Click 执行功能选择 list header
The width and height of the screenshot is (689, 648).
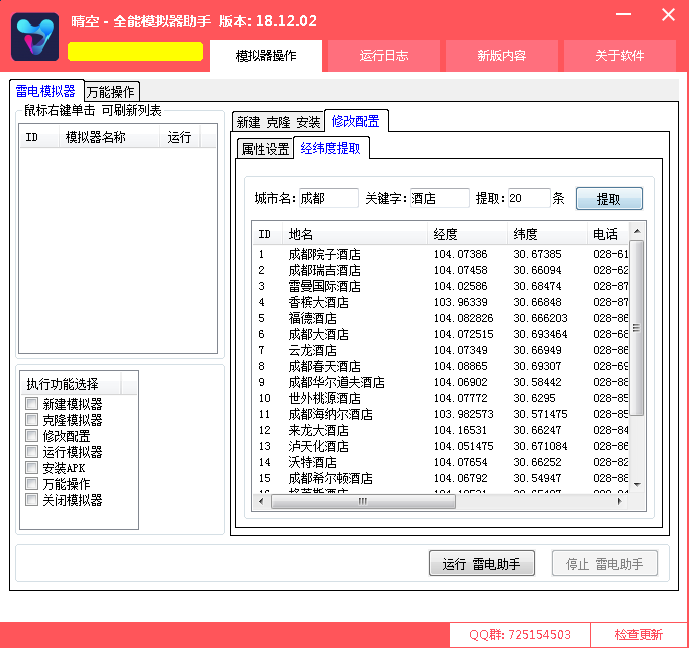click(x=70, y=384)
